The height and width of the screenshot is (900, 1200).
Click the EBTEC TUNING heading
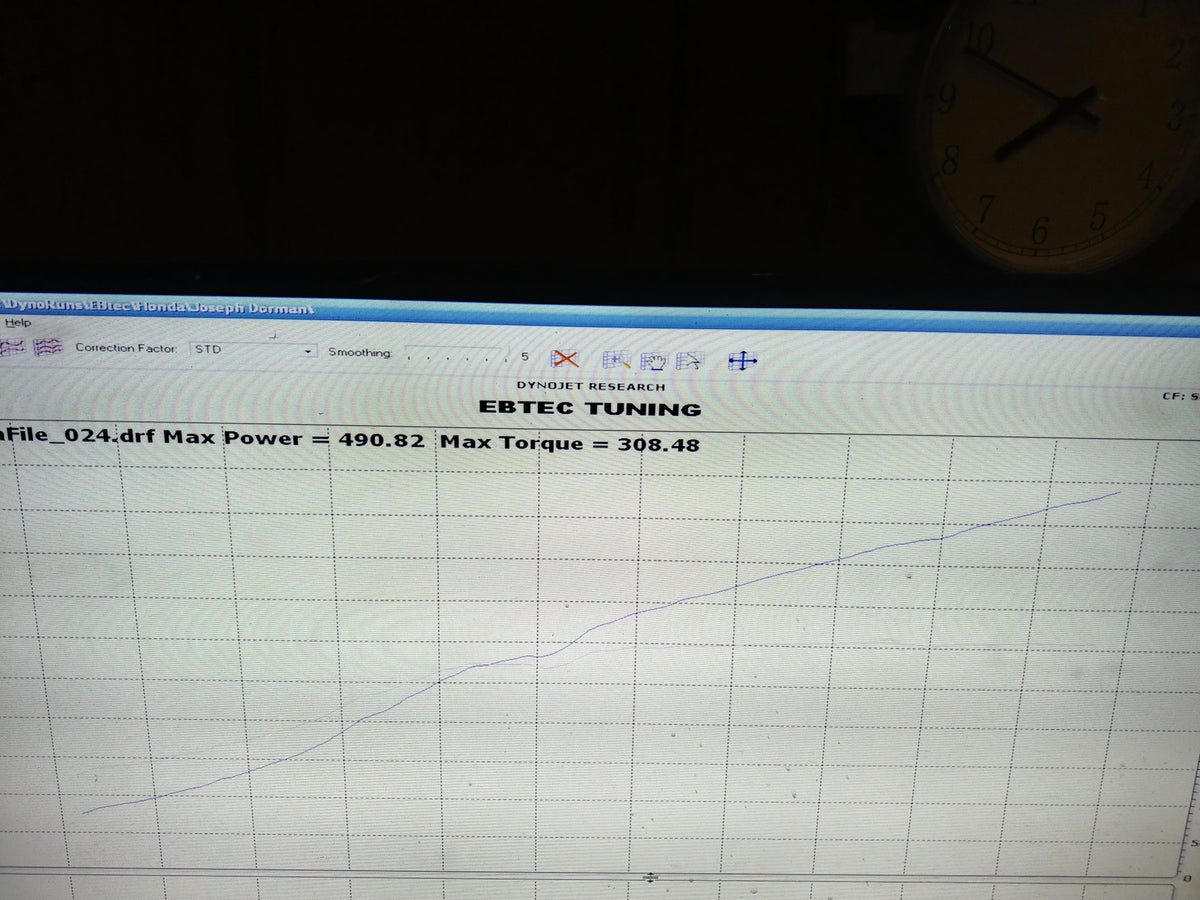(590, 409)
